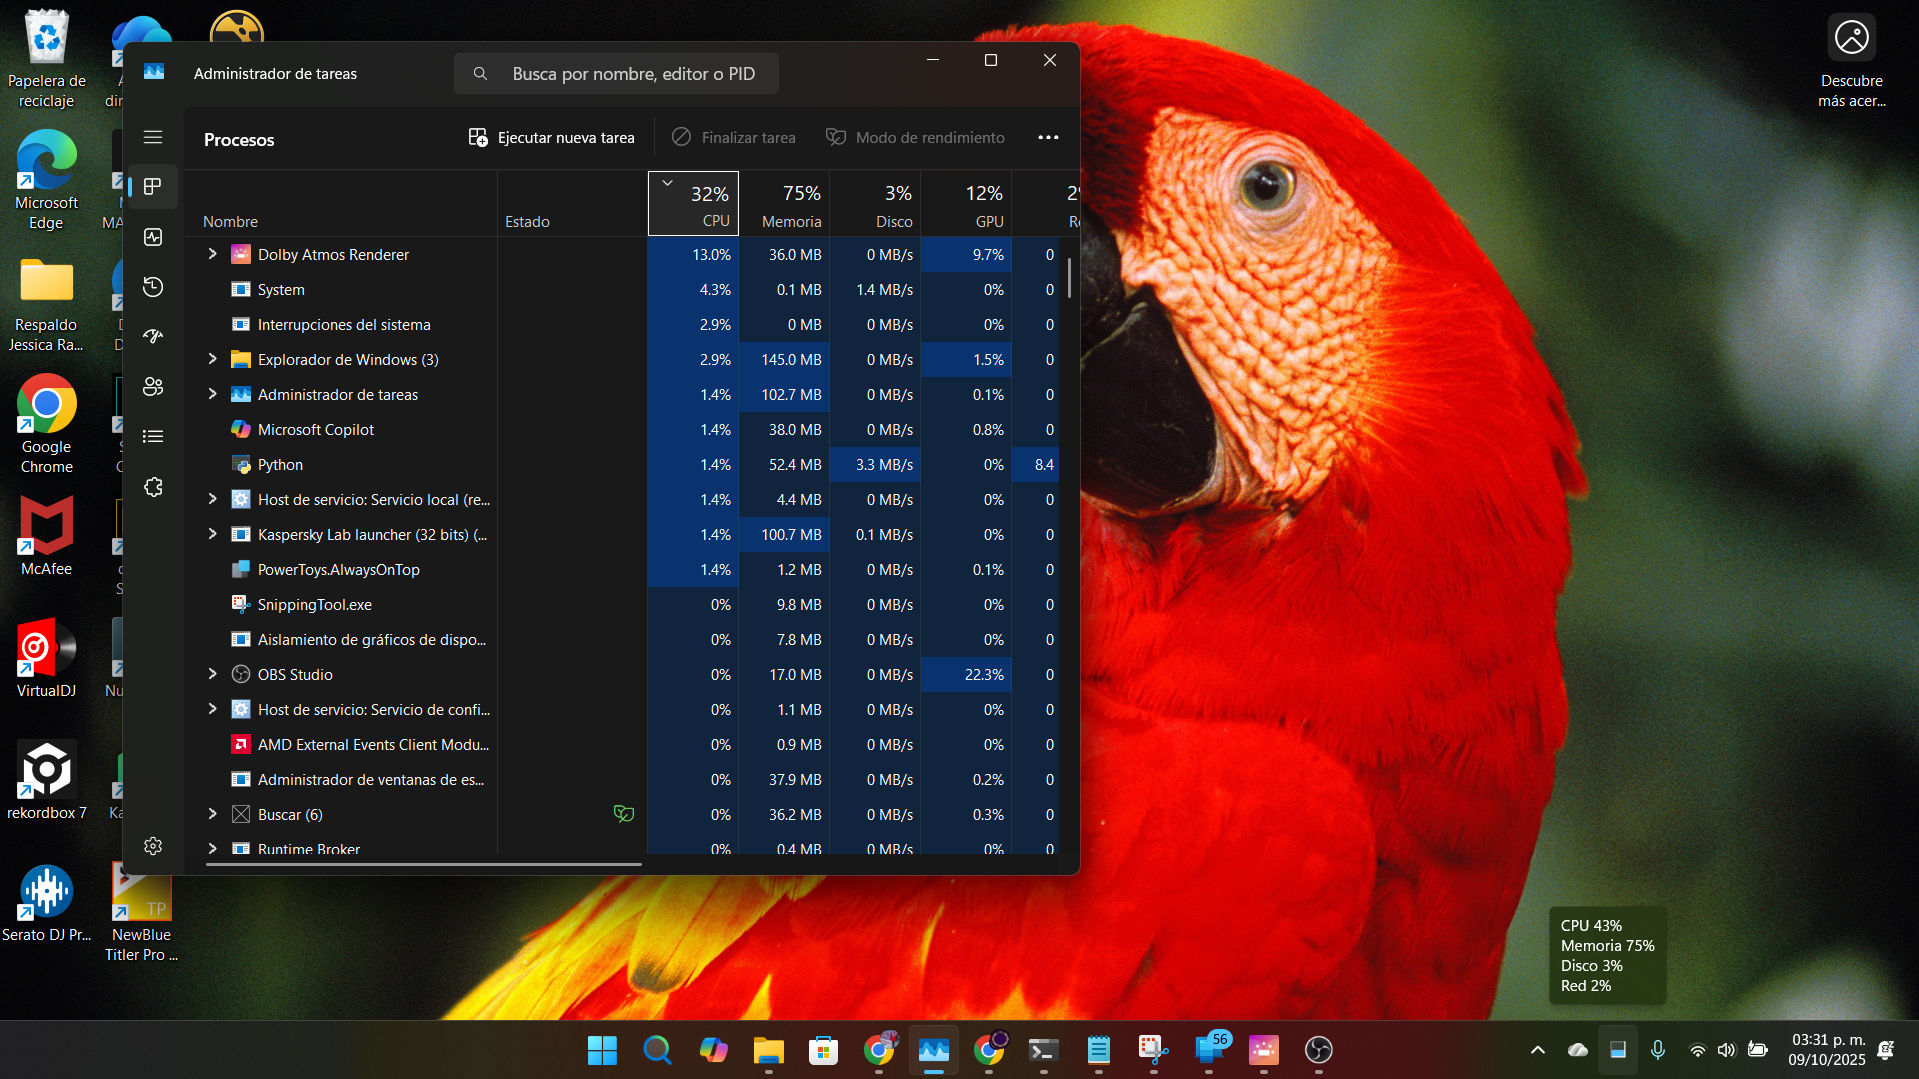Viewport: 1919px width, 1079px height.
Task: Switch to the Procesos view header
Action: [x=238, y=139]
